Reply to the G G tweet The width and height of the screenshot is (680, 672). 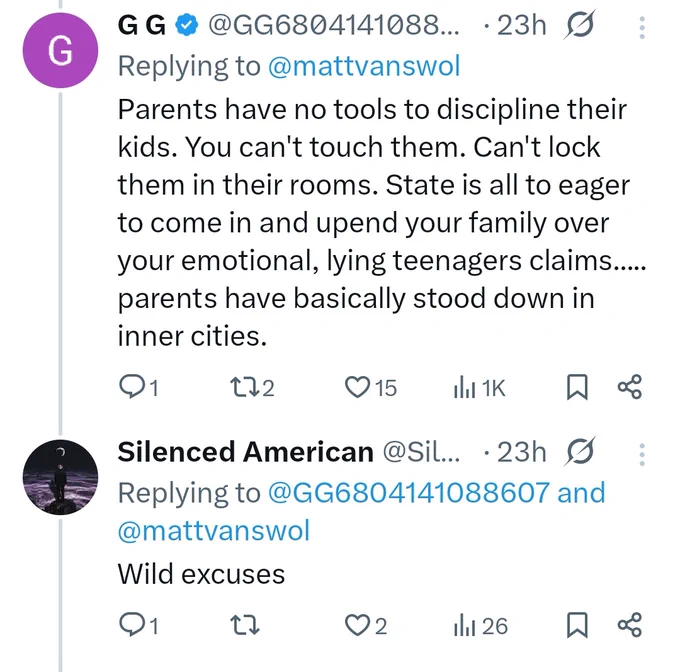[x=139, y=387]
